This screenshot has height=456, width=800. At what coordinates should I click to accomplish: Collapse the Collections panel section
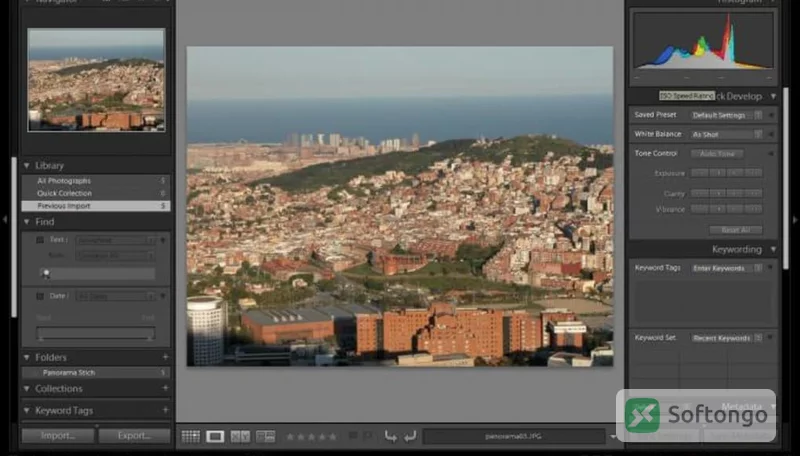[27, 389]
